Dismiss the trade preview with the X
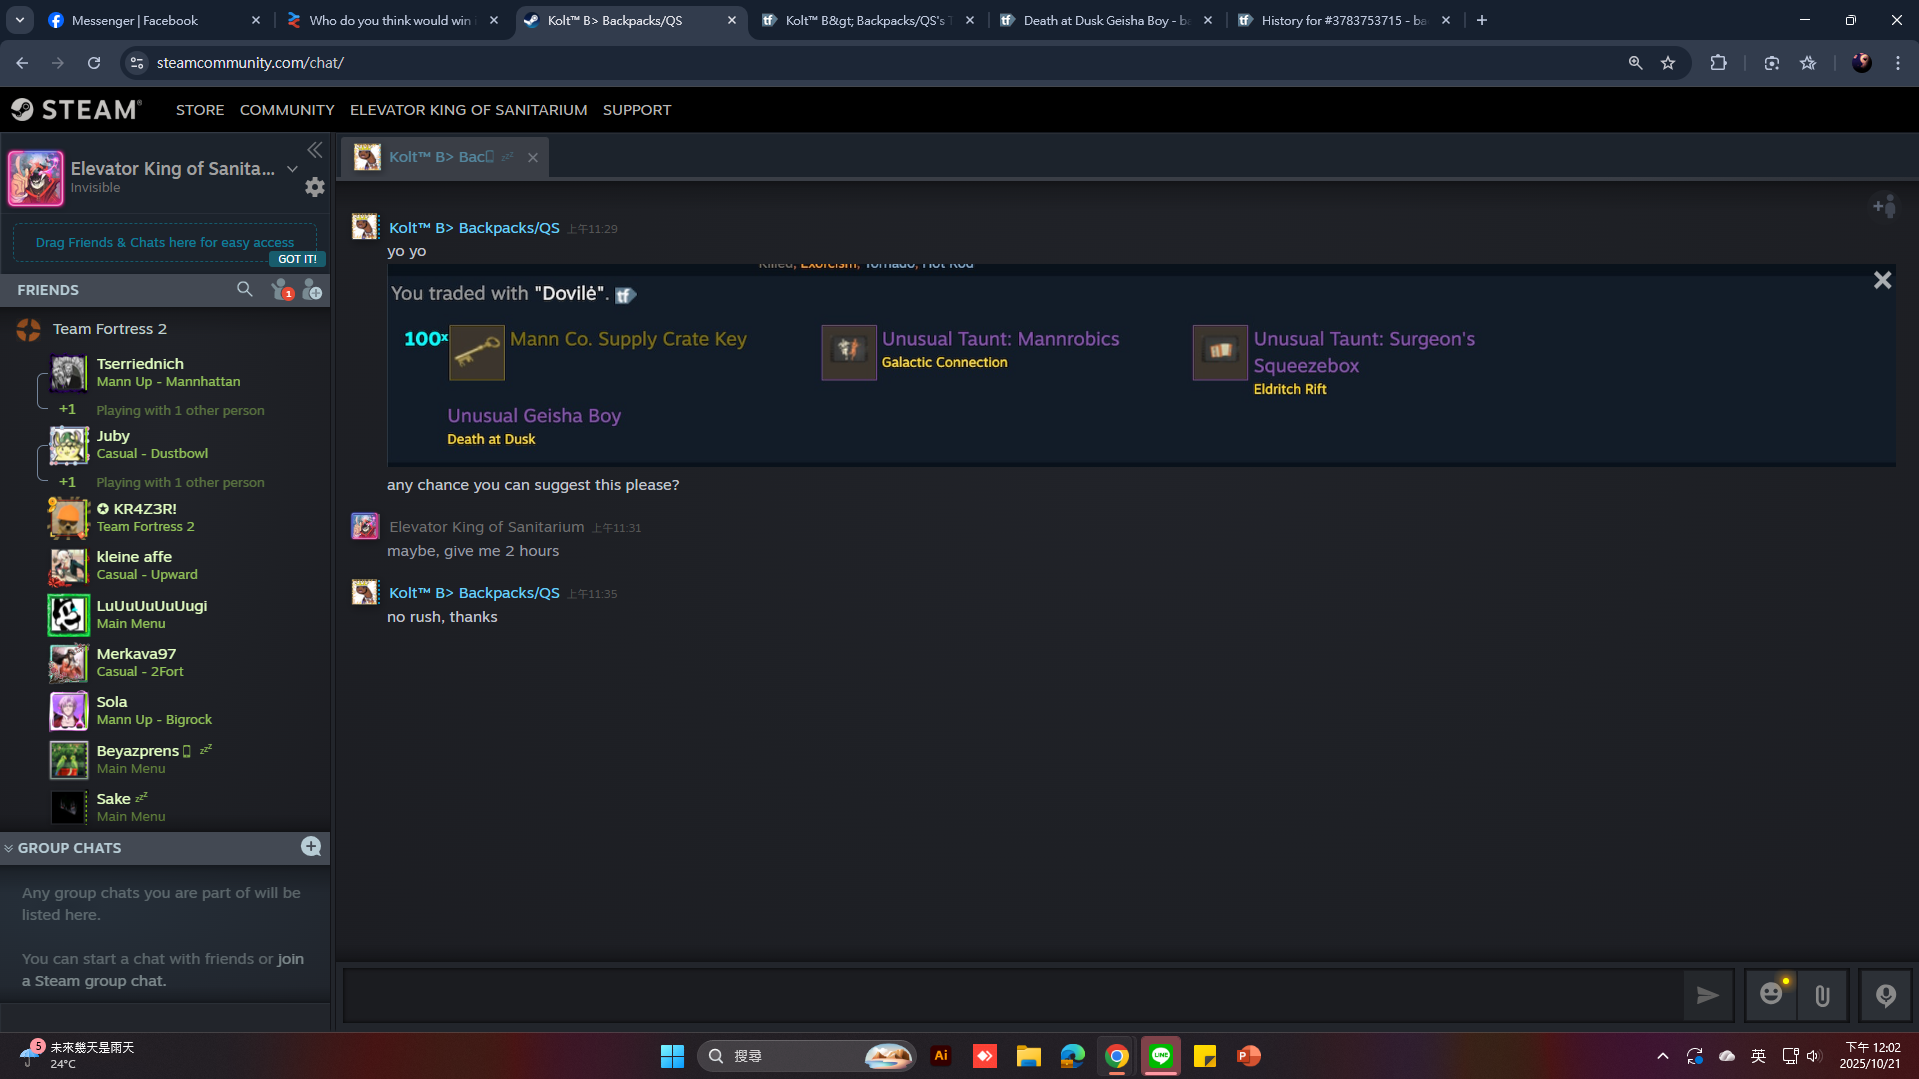 (1881, 280)
